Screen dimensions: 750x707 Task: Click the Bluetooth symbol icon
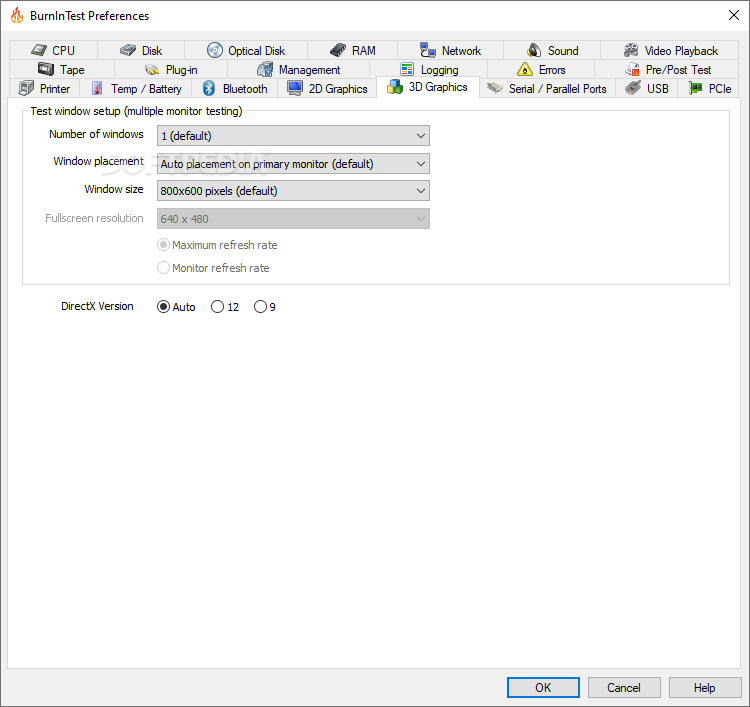click(209, 88)
